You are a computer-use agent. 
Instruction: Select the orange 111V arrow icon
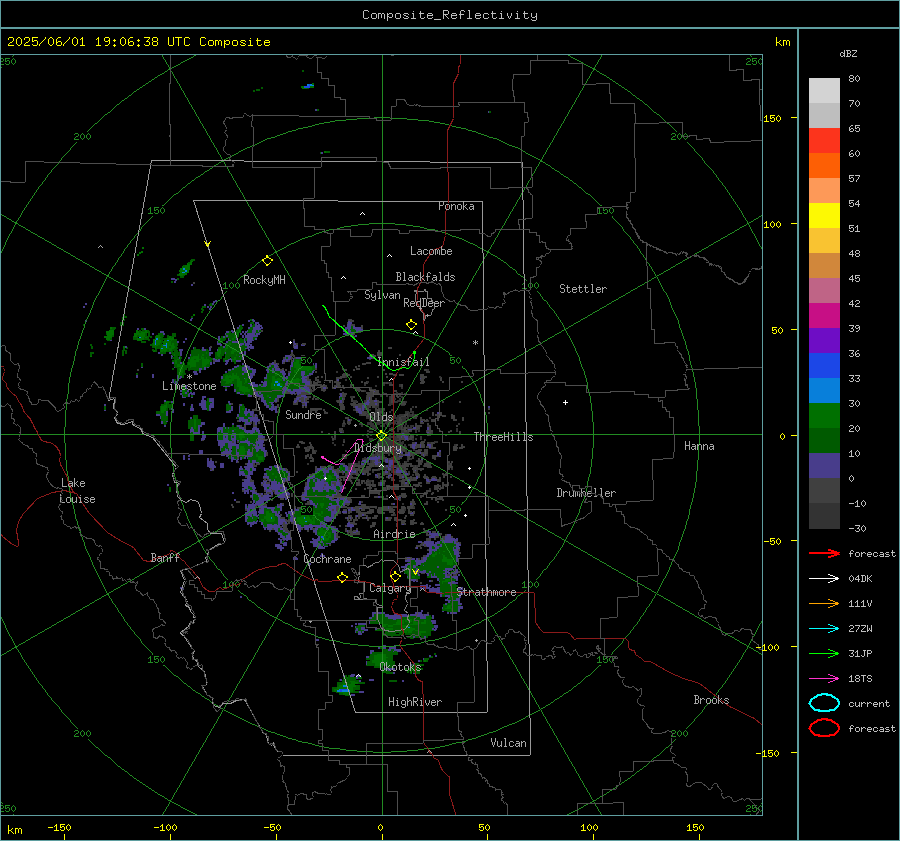[824, 603]
